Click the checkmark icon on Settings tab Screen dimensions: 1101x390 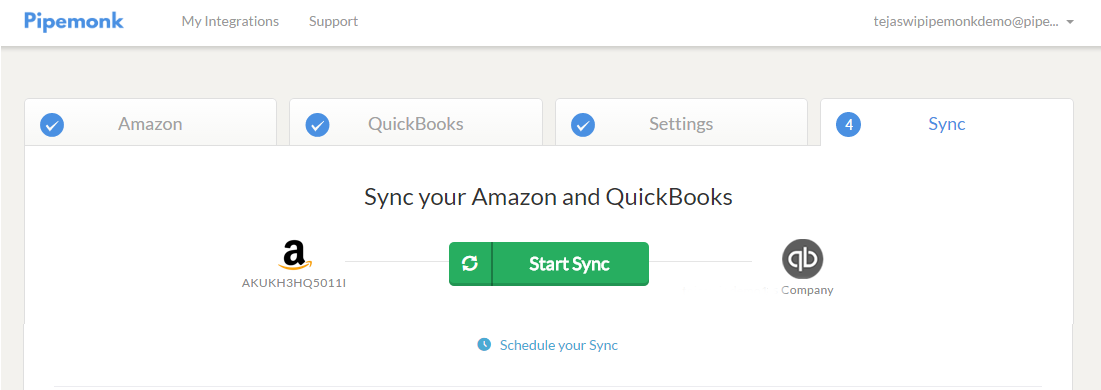(583, 125)
